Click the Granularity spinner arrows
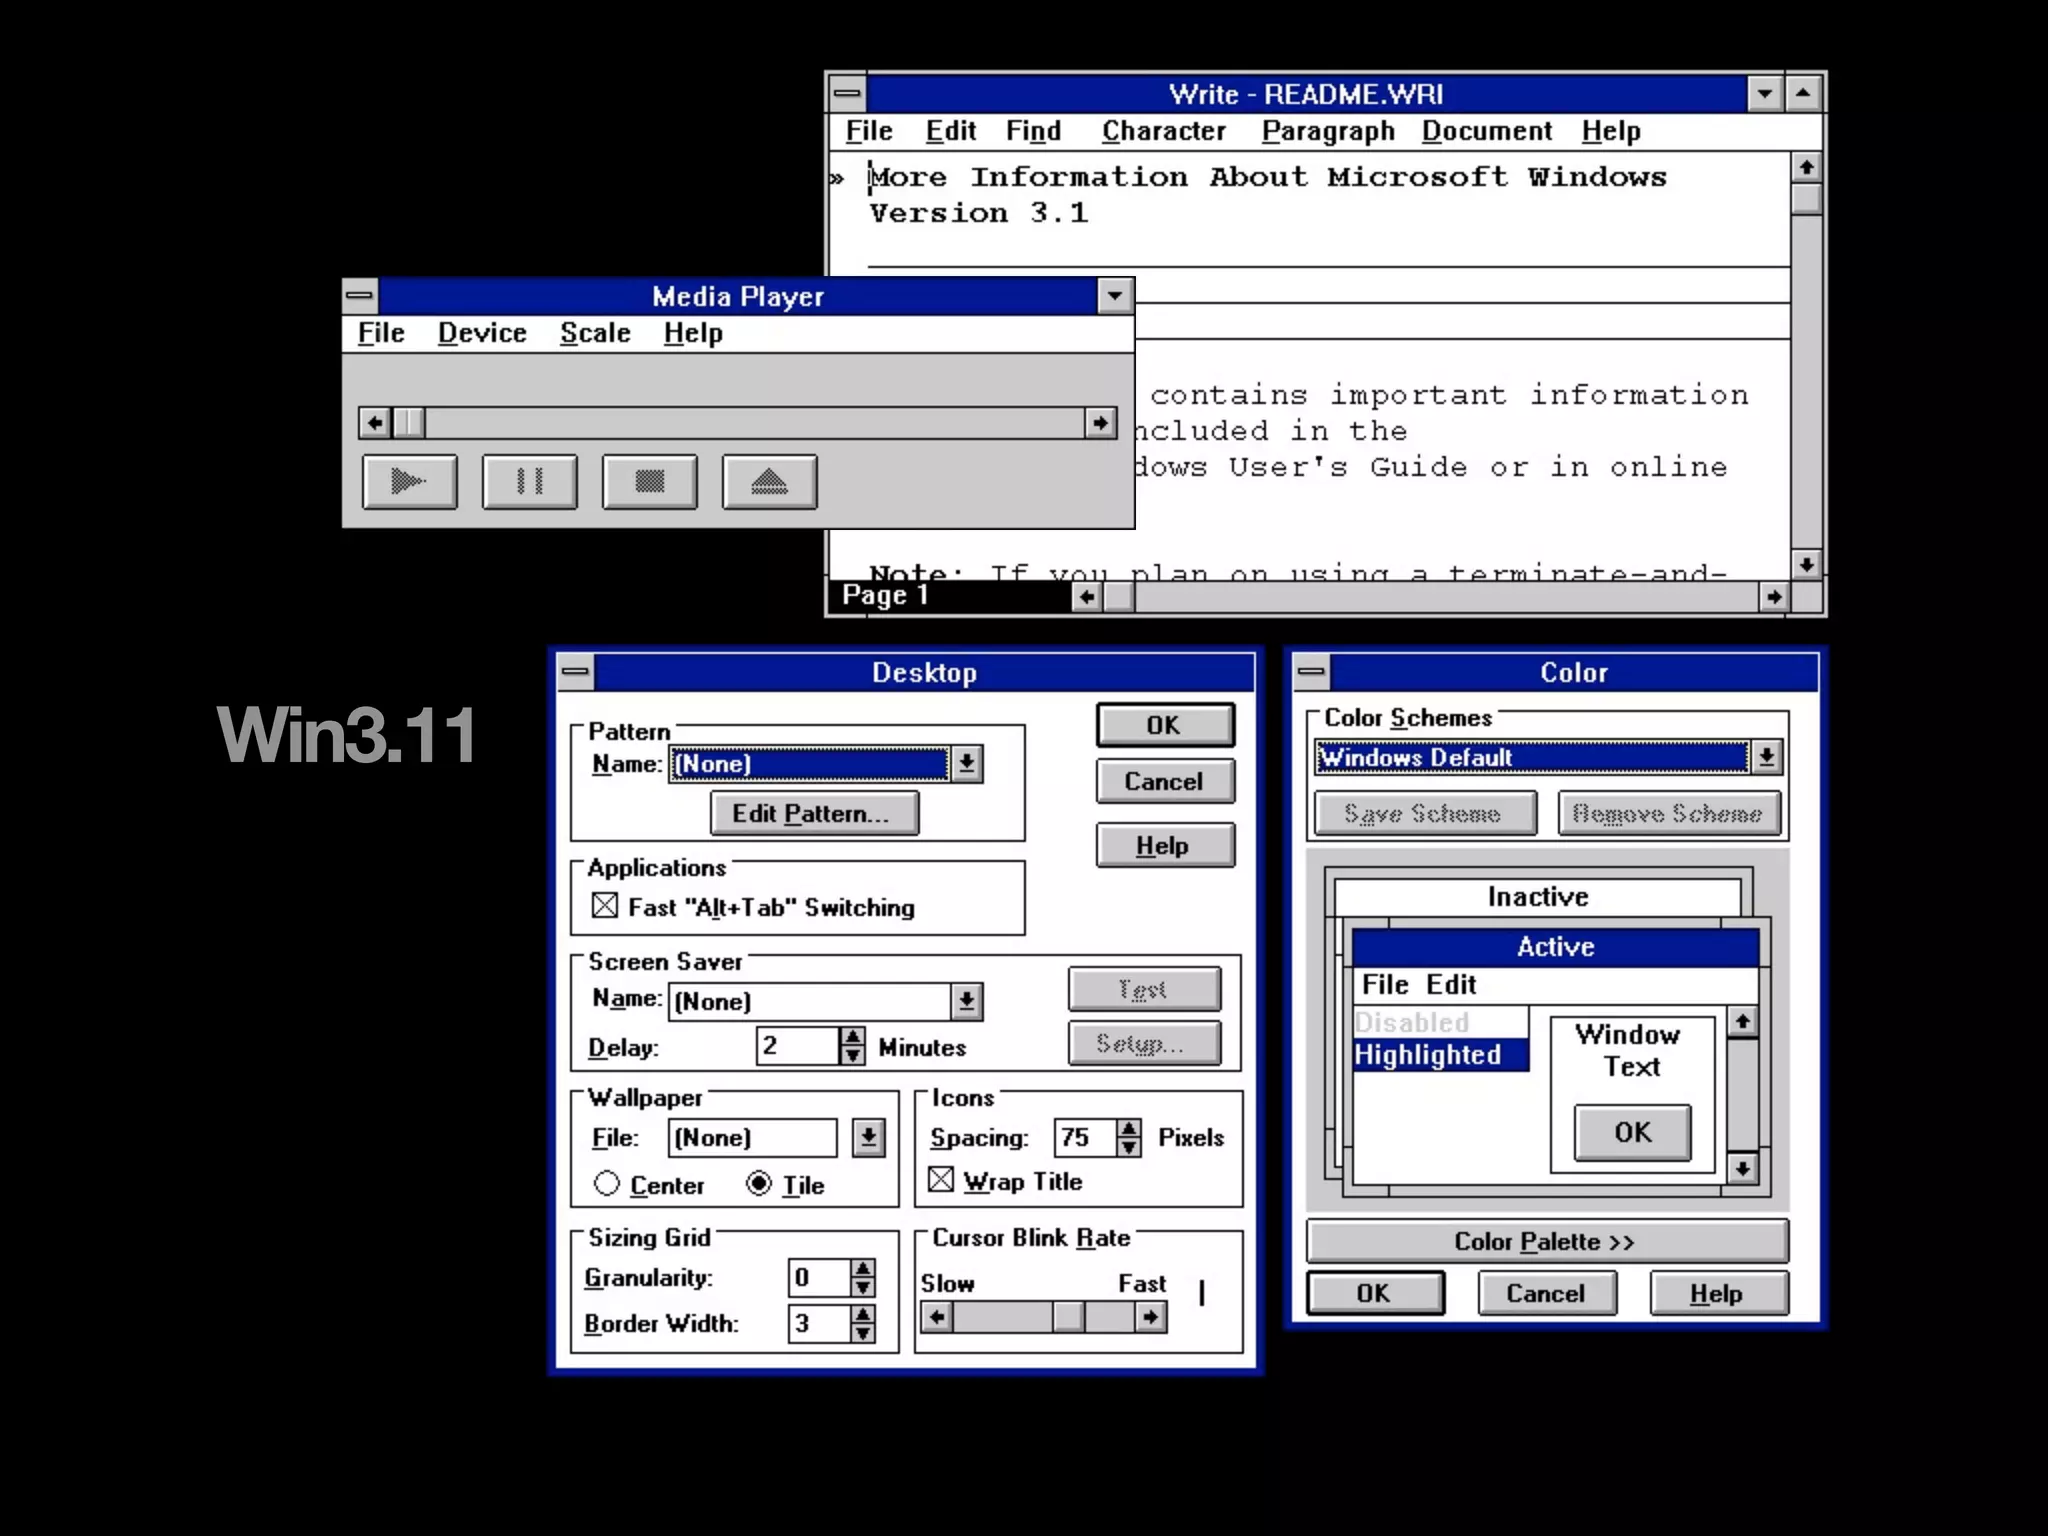The width and height of the screenshot is (2048, 1536). point(862,1277)
